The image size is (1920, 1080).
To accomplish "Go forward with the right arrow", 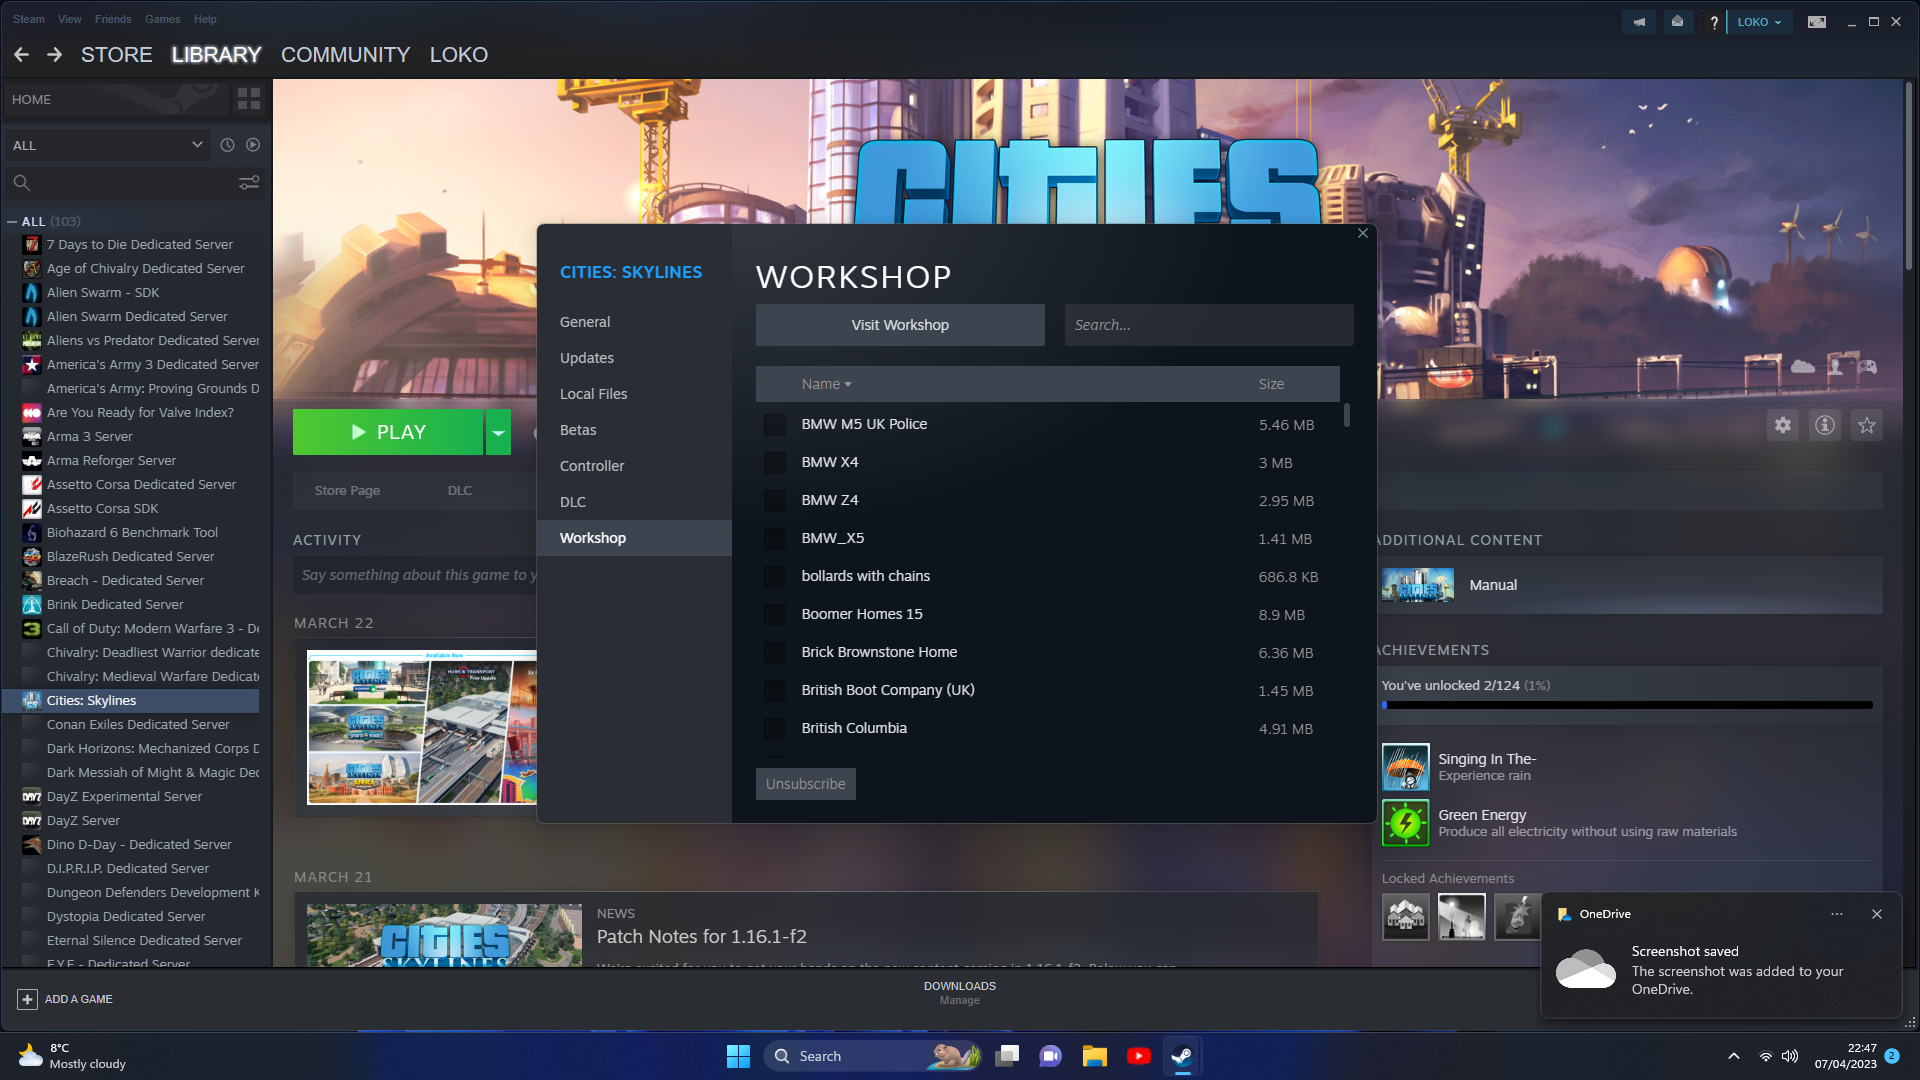I will (x=55, y=55).
